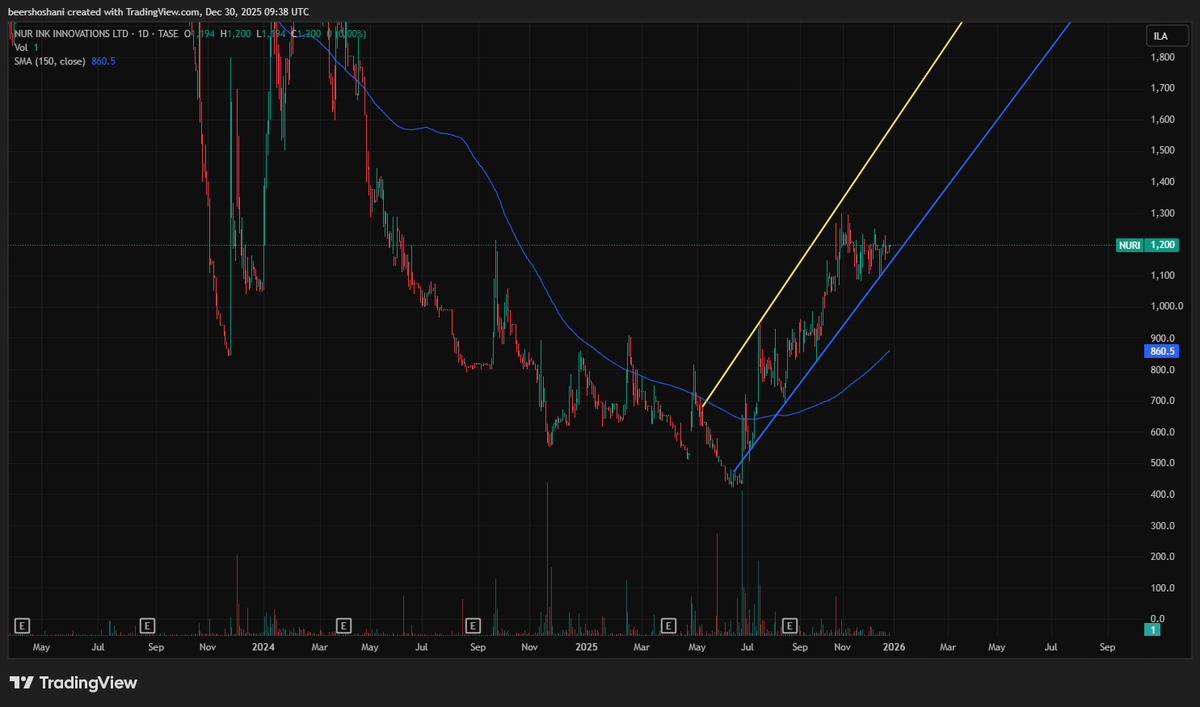Click the 1,200 current price label

(x=1160, y=245)
